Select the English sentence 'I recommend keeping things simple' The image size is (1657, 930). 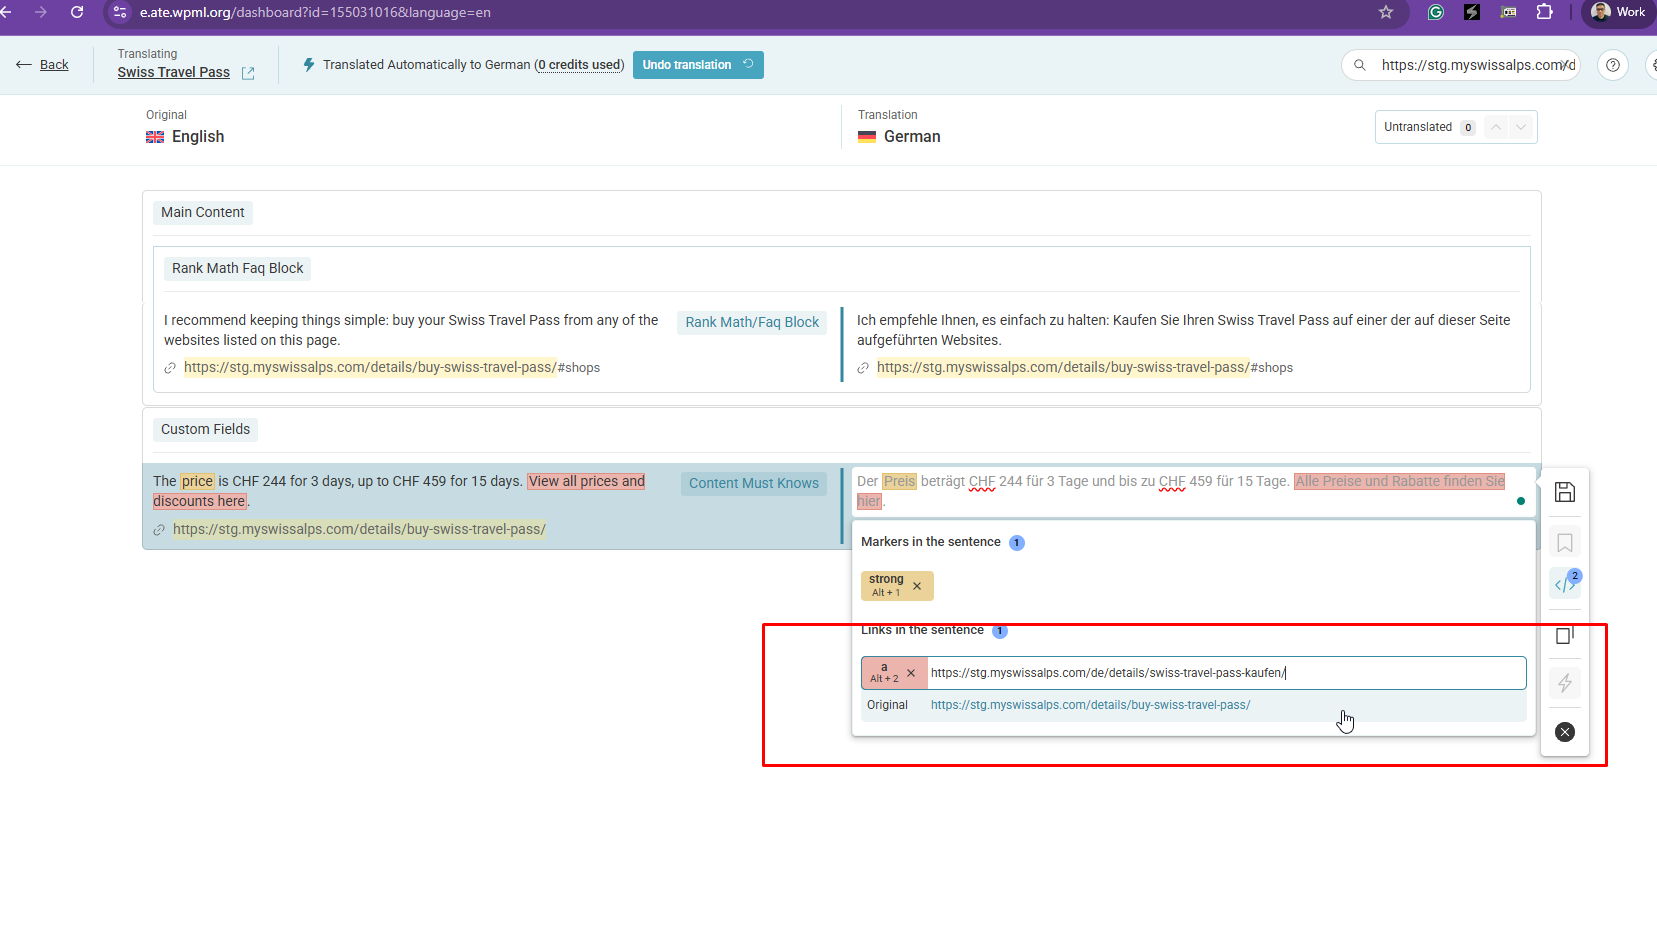[x=411, y=330]
